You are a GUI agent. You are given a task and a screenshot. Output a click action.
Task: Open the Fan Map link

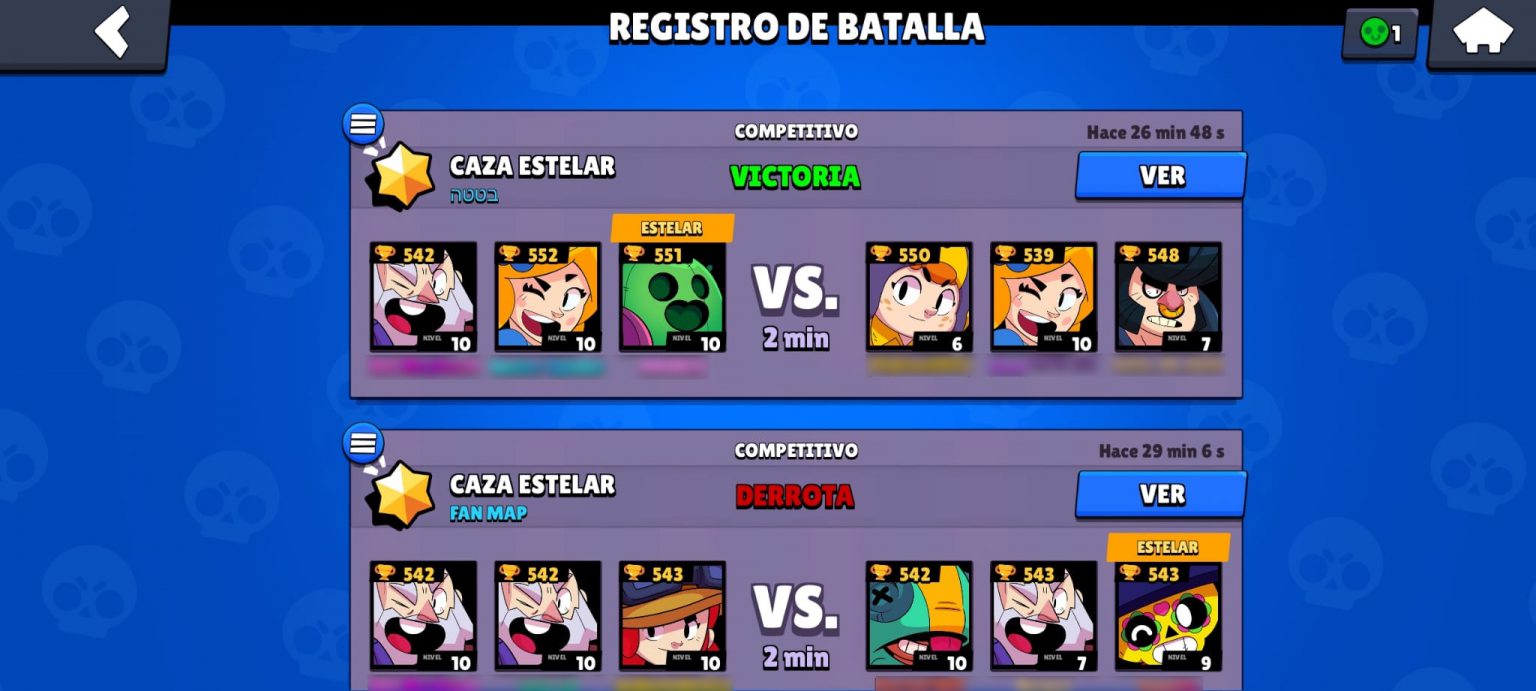pos(488,513)
